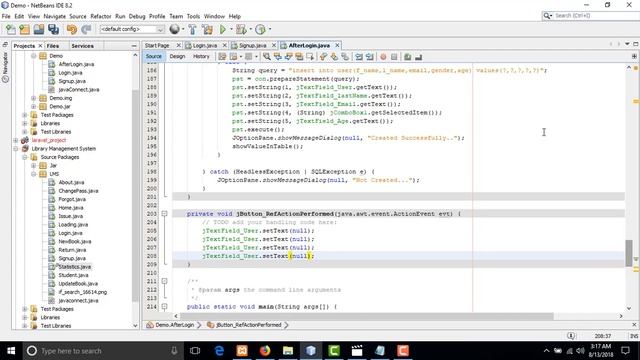Image resolution: width=640 pixels, height=360 pixels.
Task: Open the Tools menu
Action: tap(193, 16)
